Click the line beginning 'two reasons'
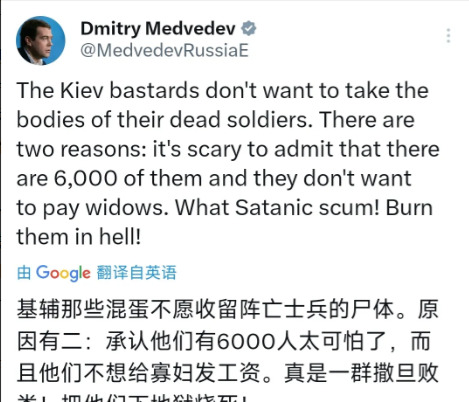 228,149
